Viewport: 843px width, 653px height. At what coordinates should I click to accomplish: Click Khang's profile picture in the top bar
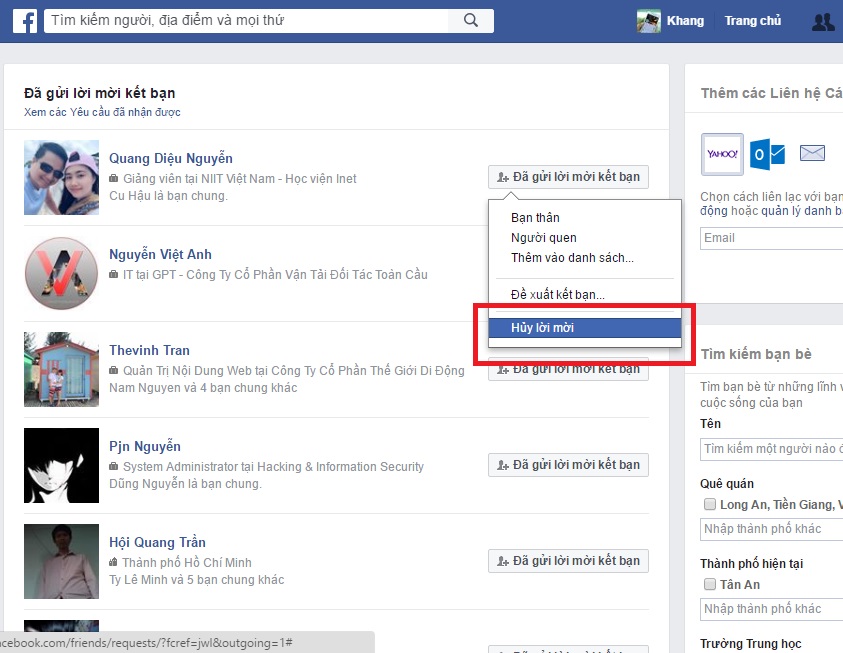tap(647, 20)
